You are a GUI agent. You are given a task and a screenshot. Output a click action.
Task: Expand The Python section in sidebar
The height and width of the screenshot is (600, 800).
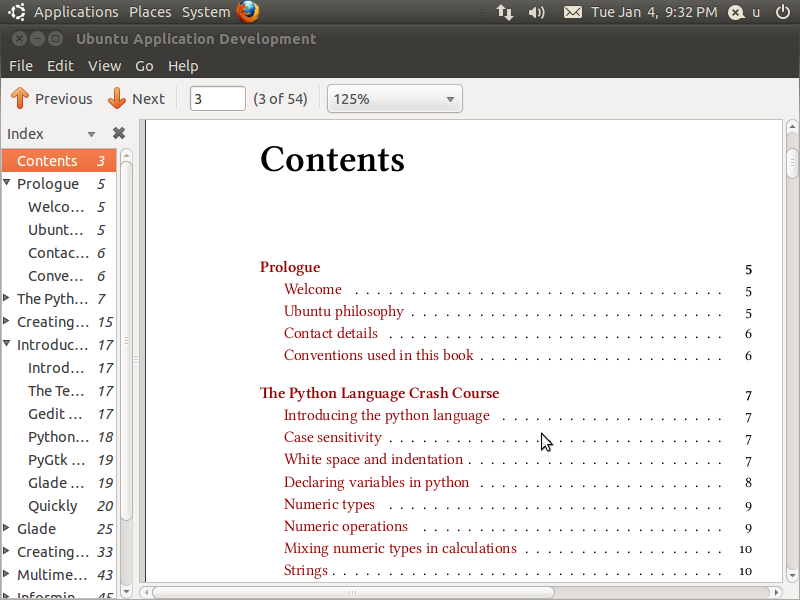(8, 298)
